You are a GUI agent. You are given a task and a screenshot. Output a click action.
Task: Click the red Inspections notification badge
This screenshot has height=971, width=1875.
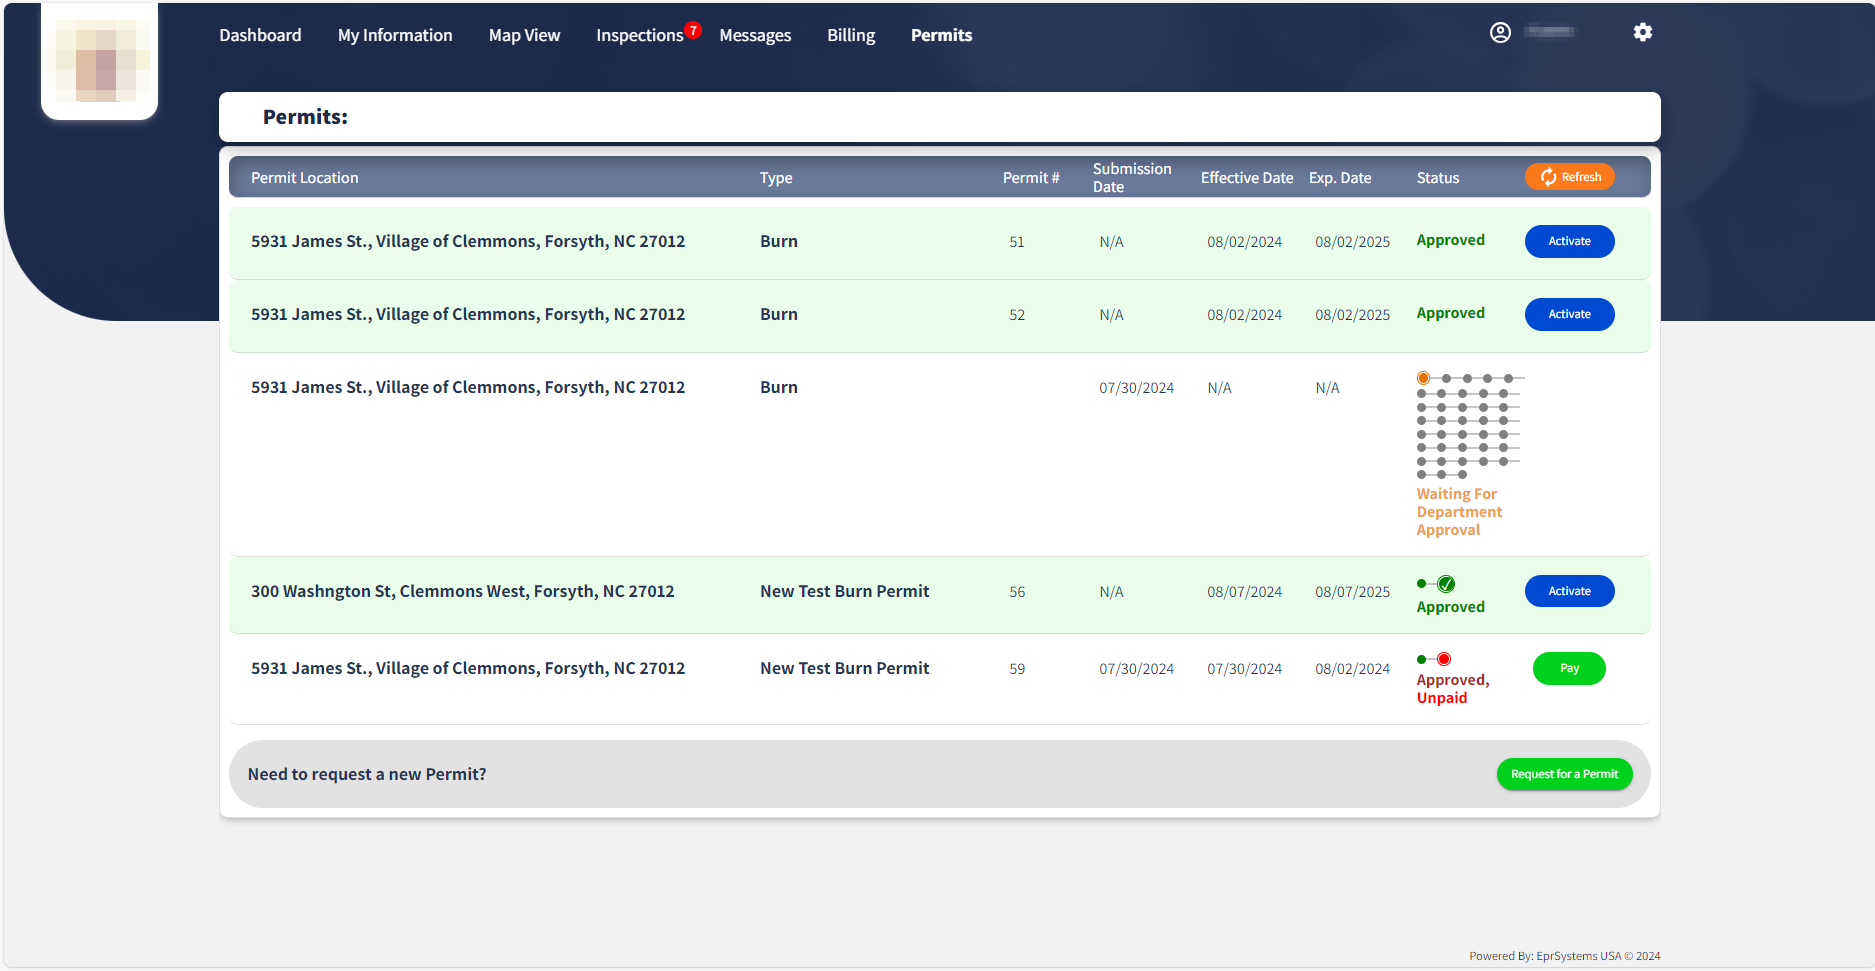pos(693,30)
